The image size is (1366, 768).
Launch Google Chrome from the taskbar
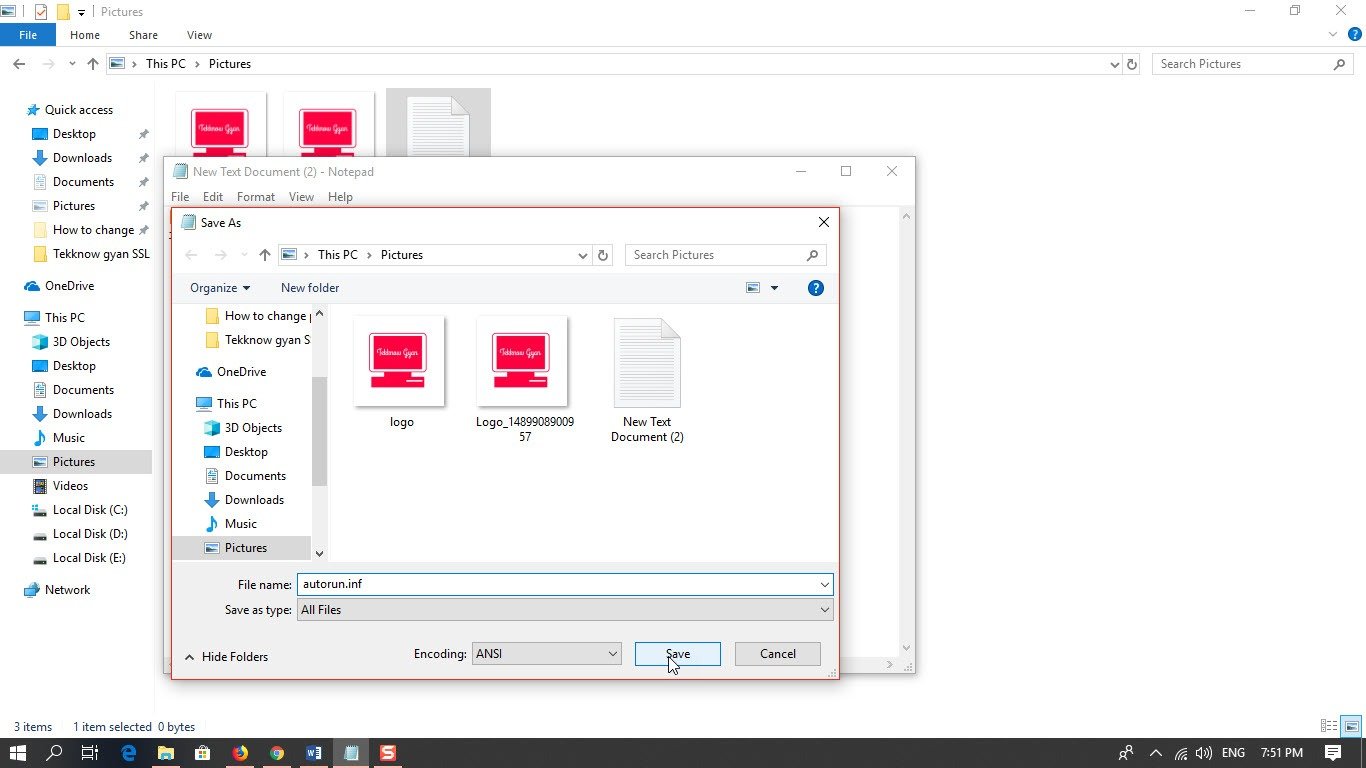click(x=277, y=753)
